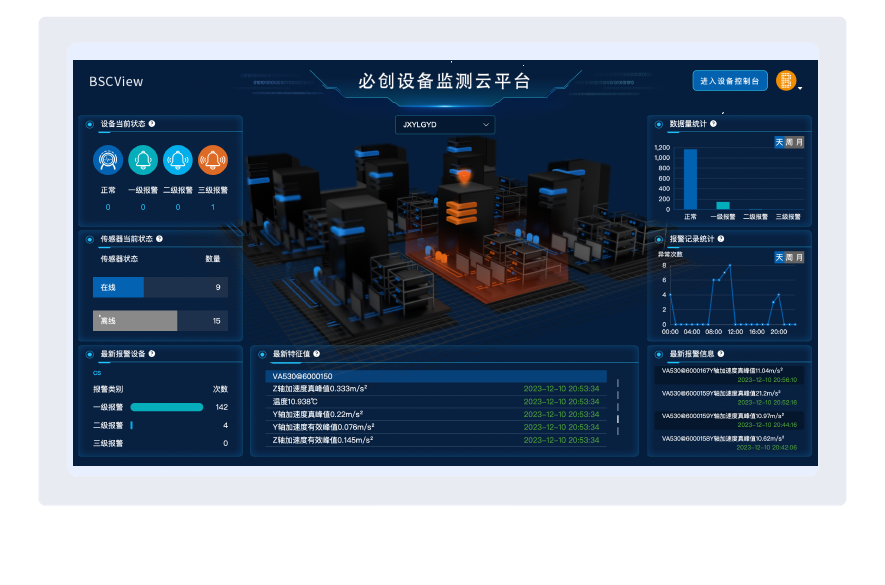
Task: Click help icon beside 传感器当前状态
Action: 159,239
